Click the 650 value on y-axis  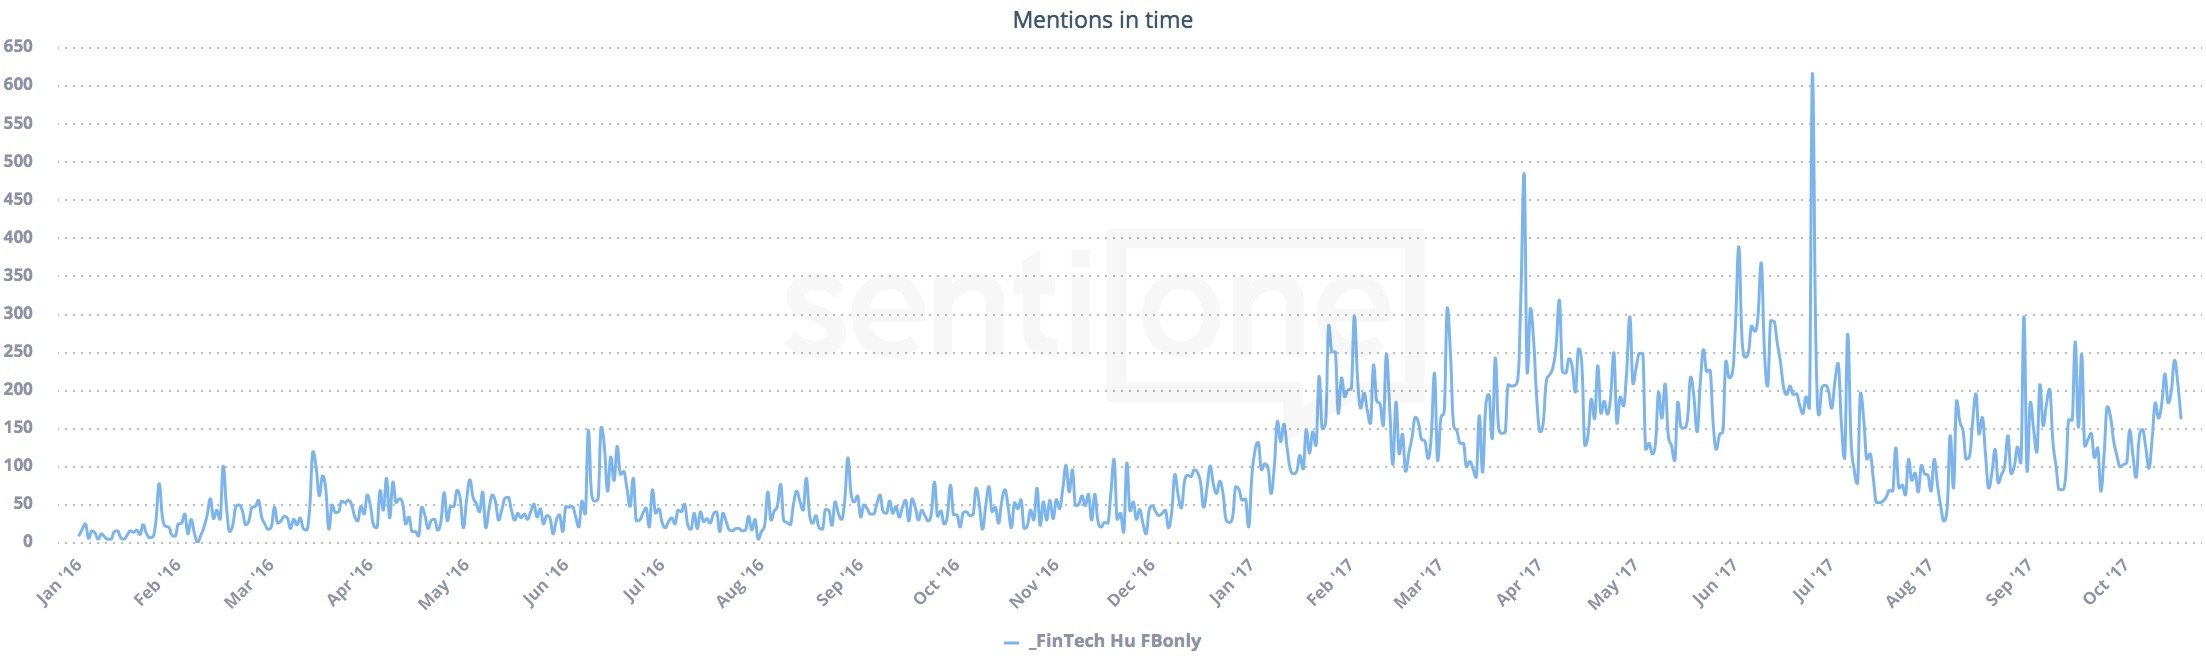[x=18, y=46]
